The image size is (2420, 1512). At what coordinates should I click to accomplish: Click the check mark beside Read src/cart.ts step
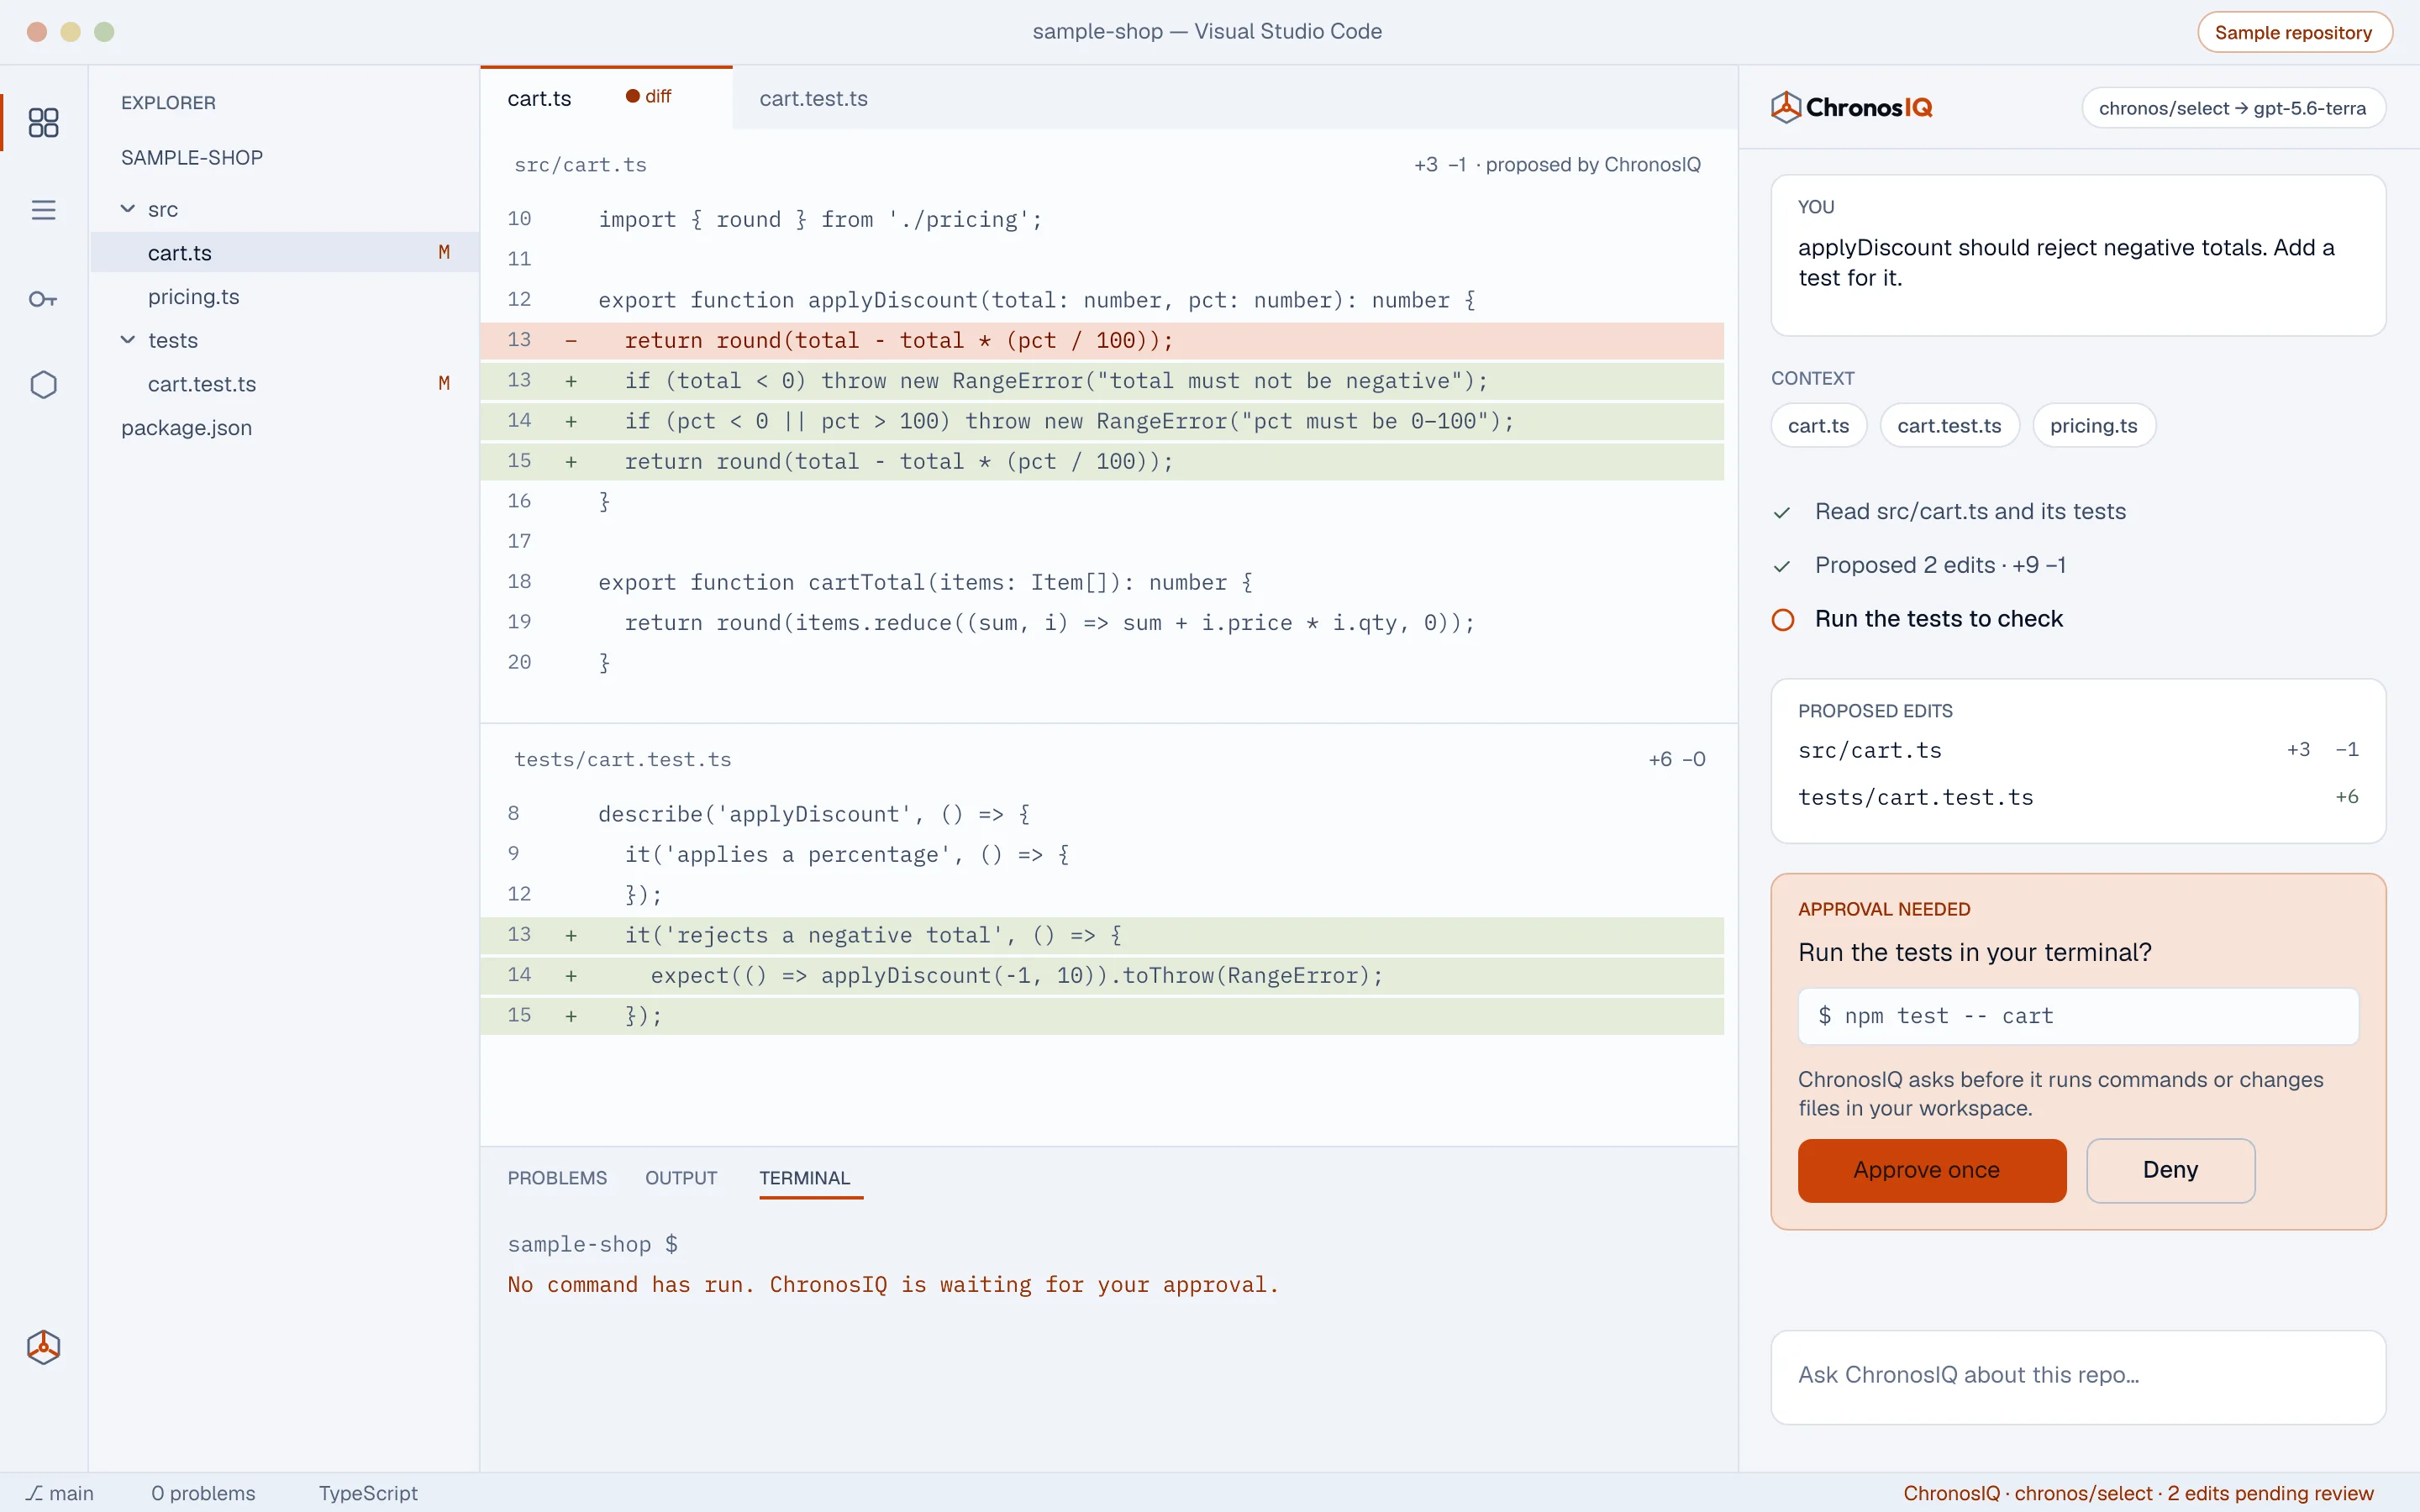tap(1782, 513)
